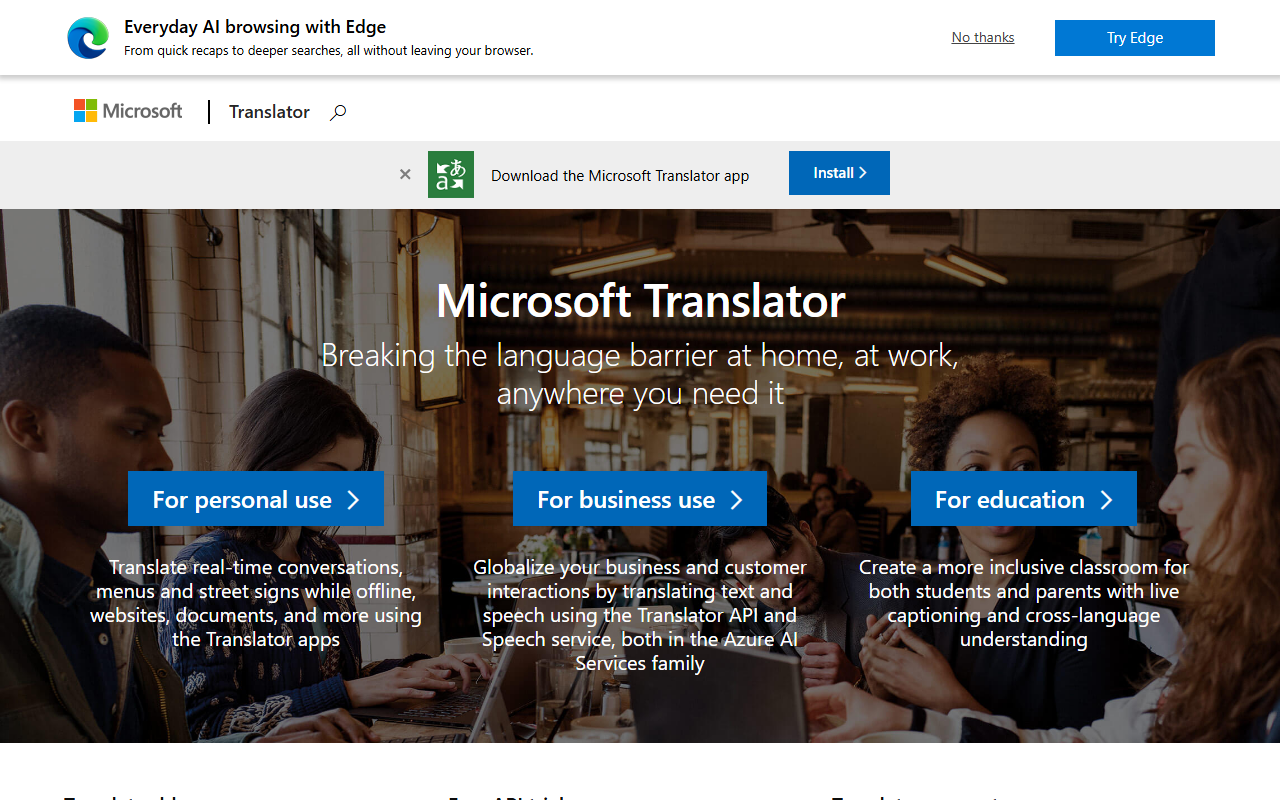Open the Translator home link
This screenshot has height=800, width=1280.
269,112
